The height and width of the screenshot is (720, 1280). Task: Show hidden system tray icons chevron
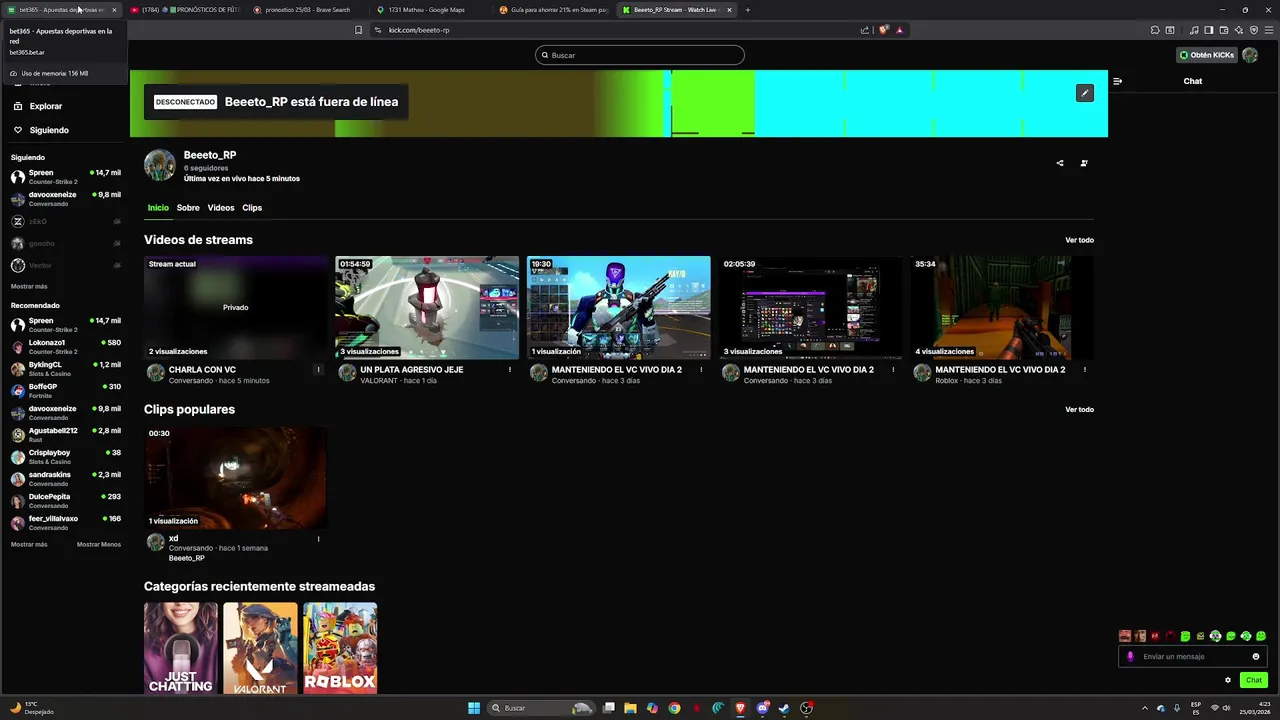click(1146, 708)
